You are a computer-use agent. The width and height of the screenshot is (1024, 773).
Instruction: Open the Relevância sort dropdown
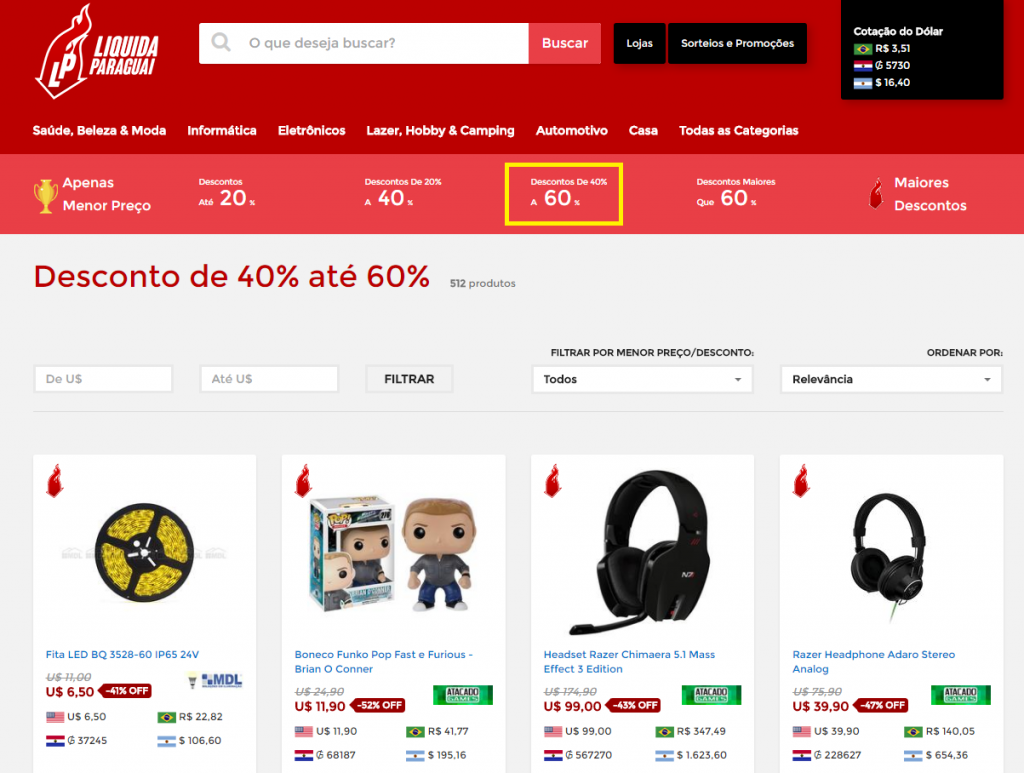tap(891, 379)
